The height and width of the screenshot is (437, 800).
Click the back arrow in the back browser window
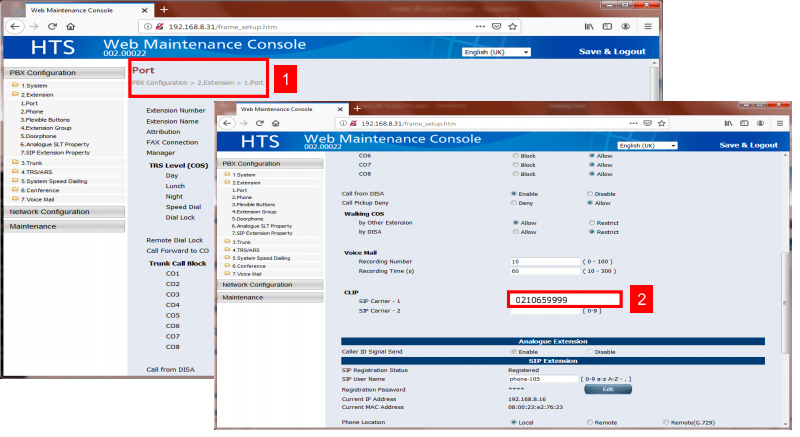click(x=14, y=26)
